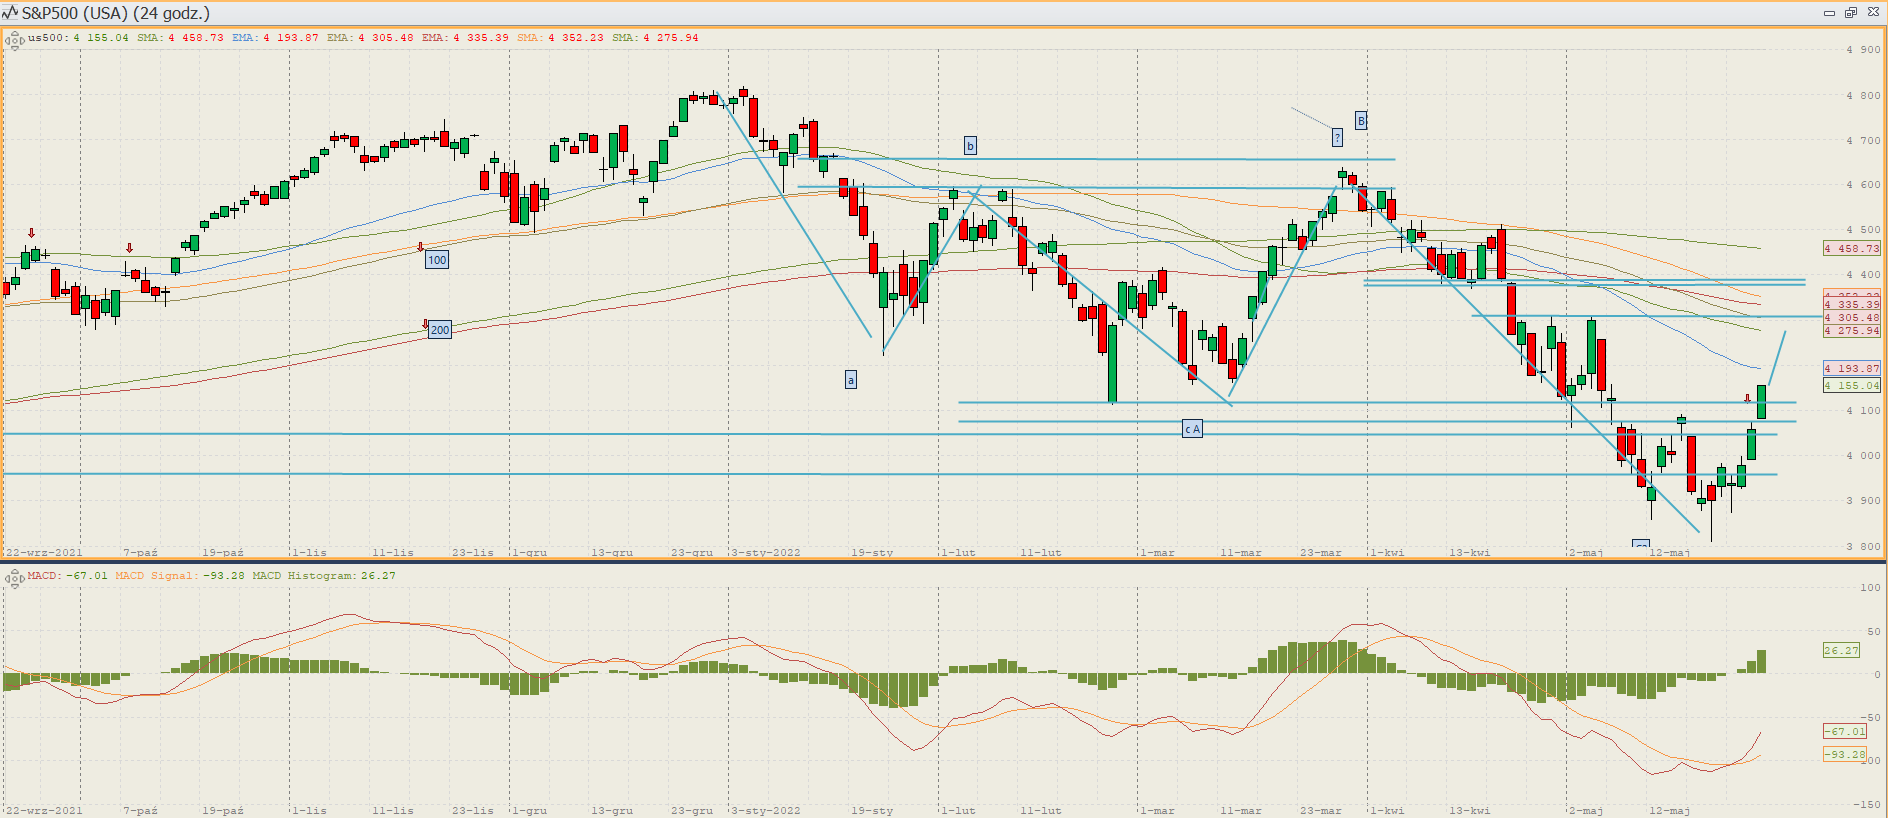
Task: Click the divider between price and MACD panels
Action: point(944,562)
